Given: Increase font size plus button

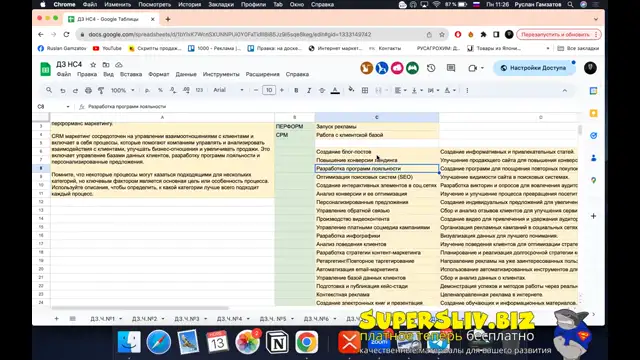Looking at the screenshot, I should pyautogui.click(x=282, y=90).
